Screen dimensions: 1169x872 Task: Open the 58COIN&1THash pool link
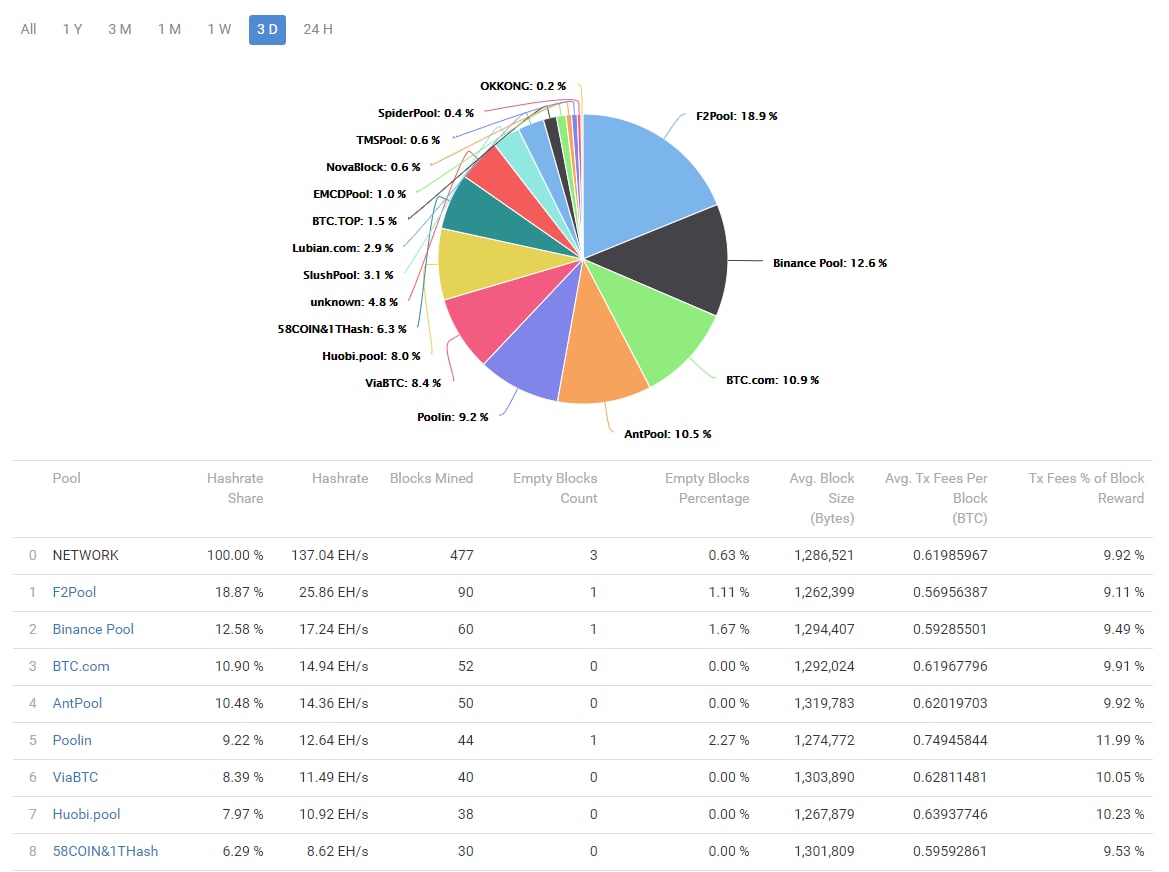coord(105,852)
